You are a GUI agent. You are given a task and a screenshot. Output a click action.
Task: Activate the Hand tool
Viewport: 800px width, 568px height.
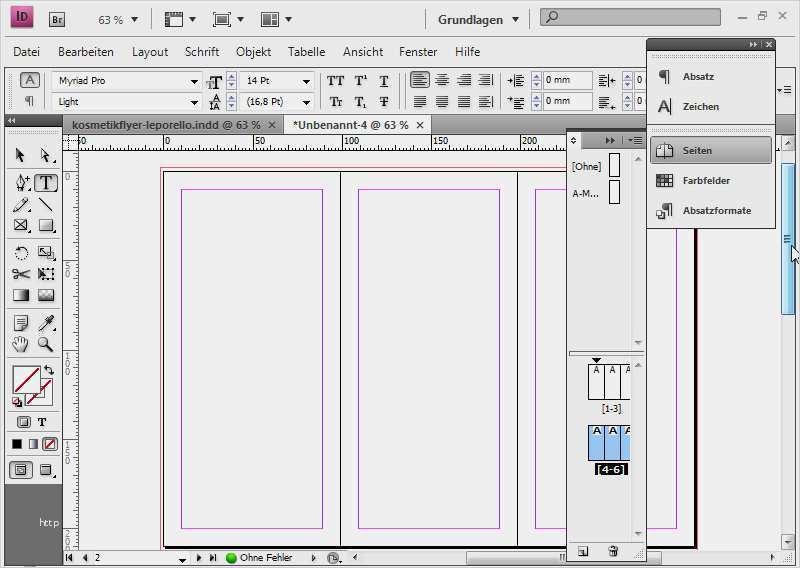click(21, 344)
